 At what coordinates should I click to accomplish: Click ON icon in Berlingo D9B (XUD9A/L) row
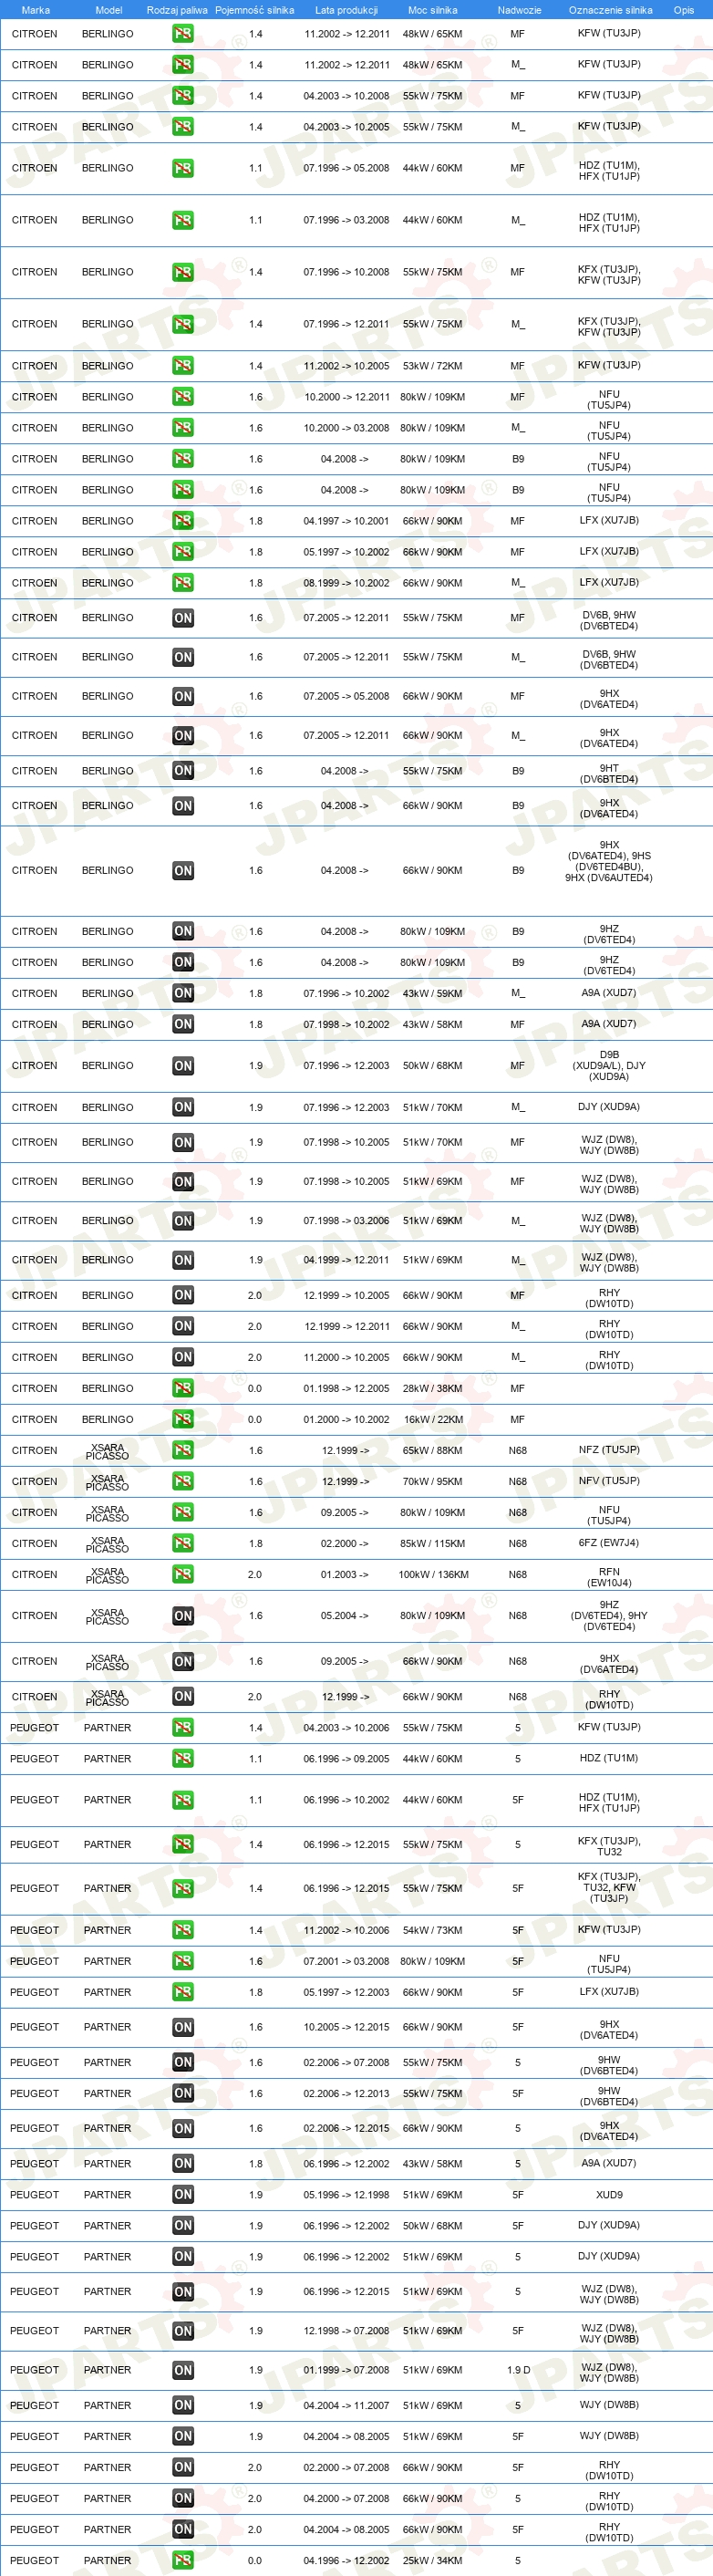[x=183, y=1066]
